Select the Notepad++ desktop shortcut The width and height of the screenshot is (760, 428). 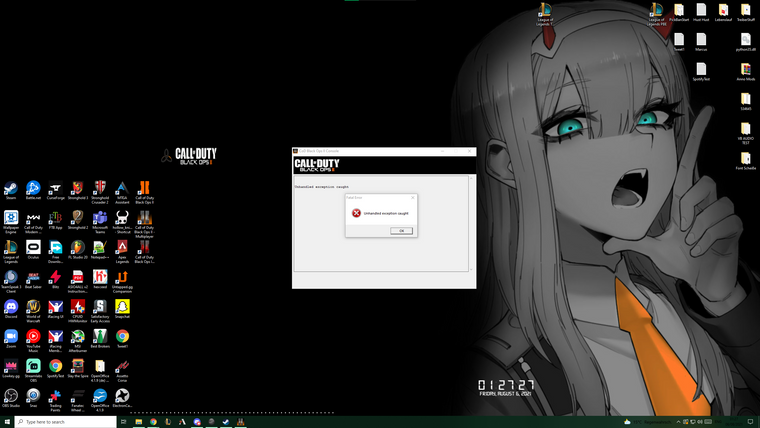click(100, 250)
